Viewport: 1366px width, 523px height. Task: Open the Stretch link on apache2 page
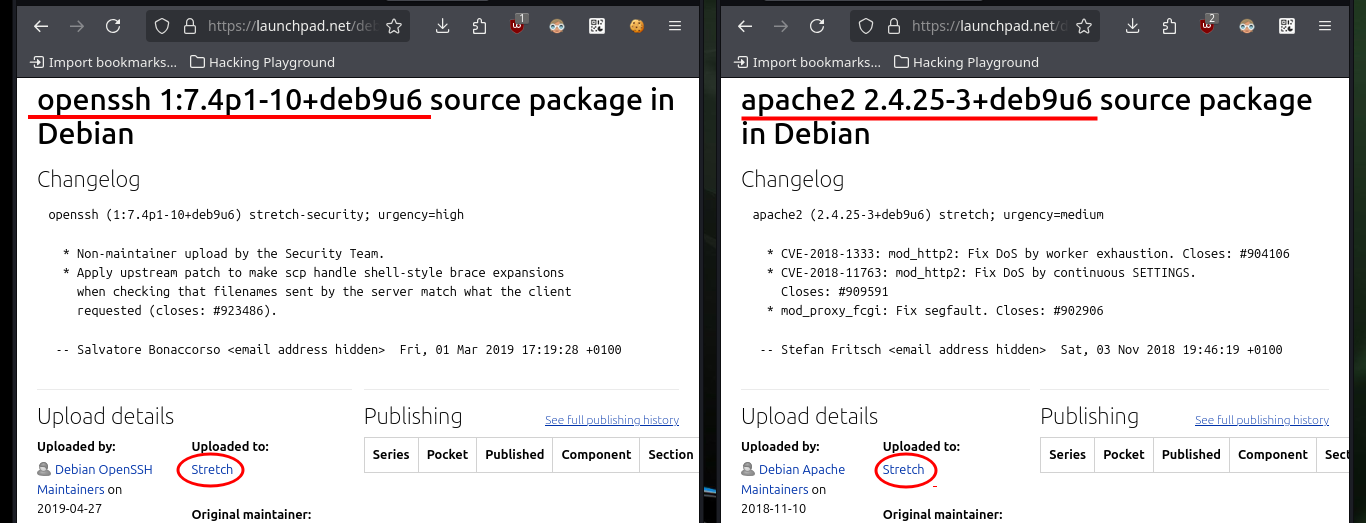pos(904,469)
